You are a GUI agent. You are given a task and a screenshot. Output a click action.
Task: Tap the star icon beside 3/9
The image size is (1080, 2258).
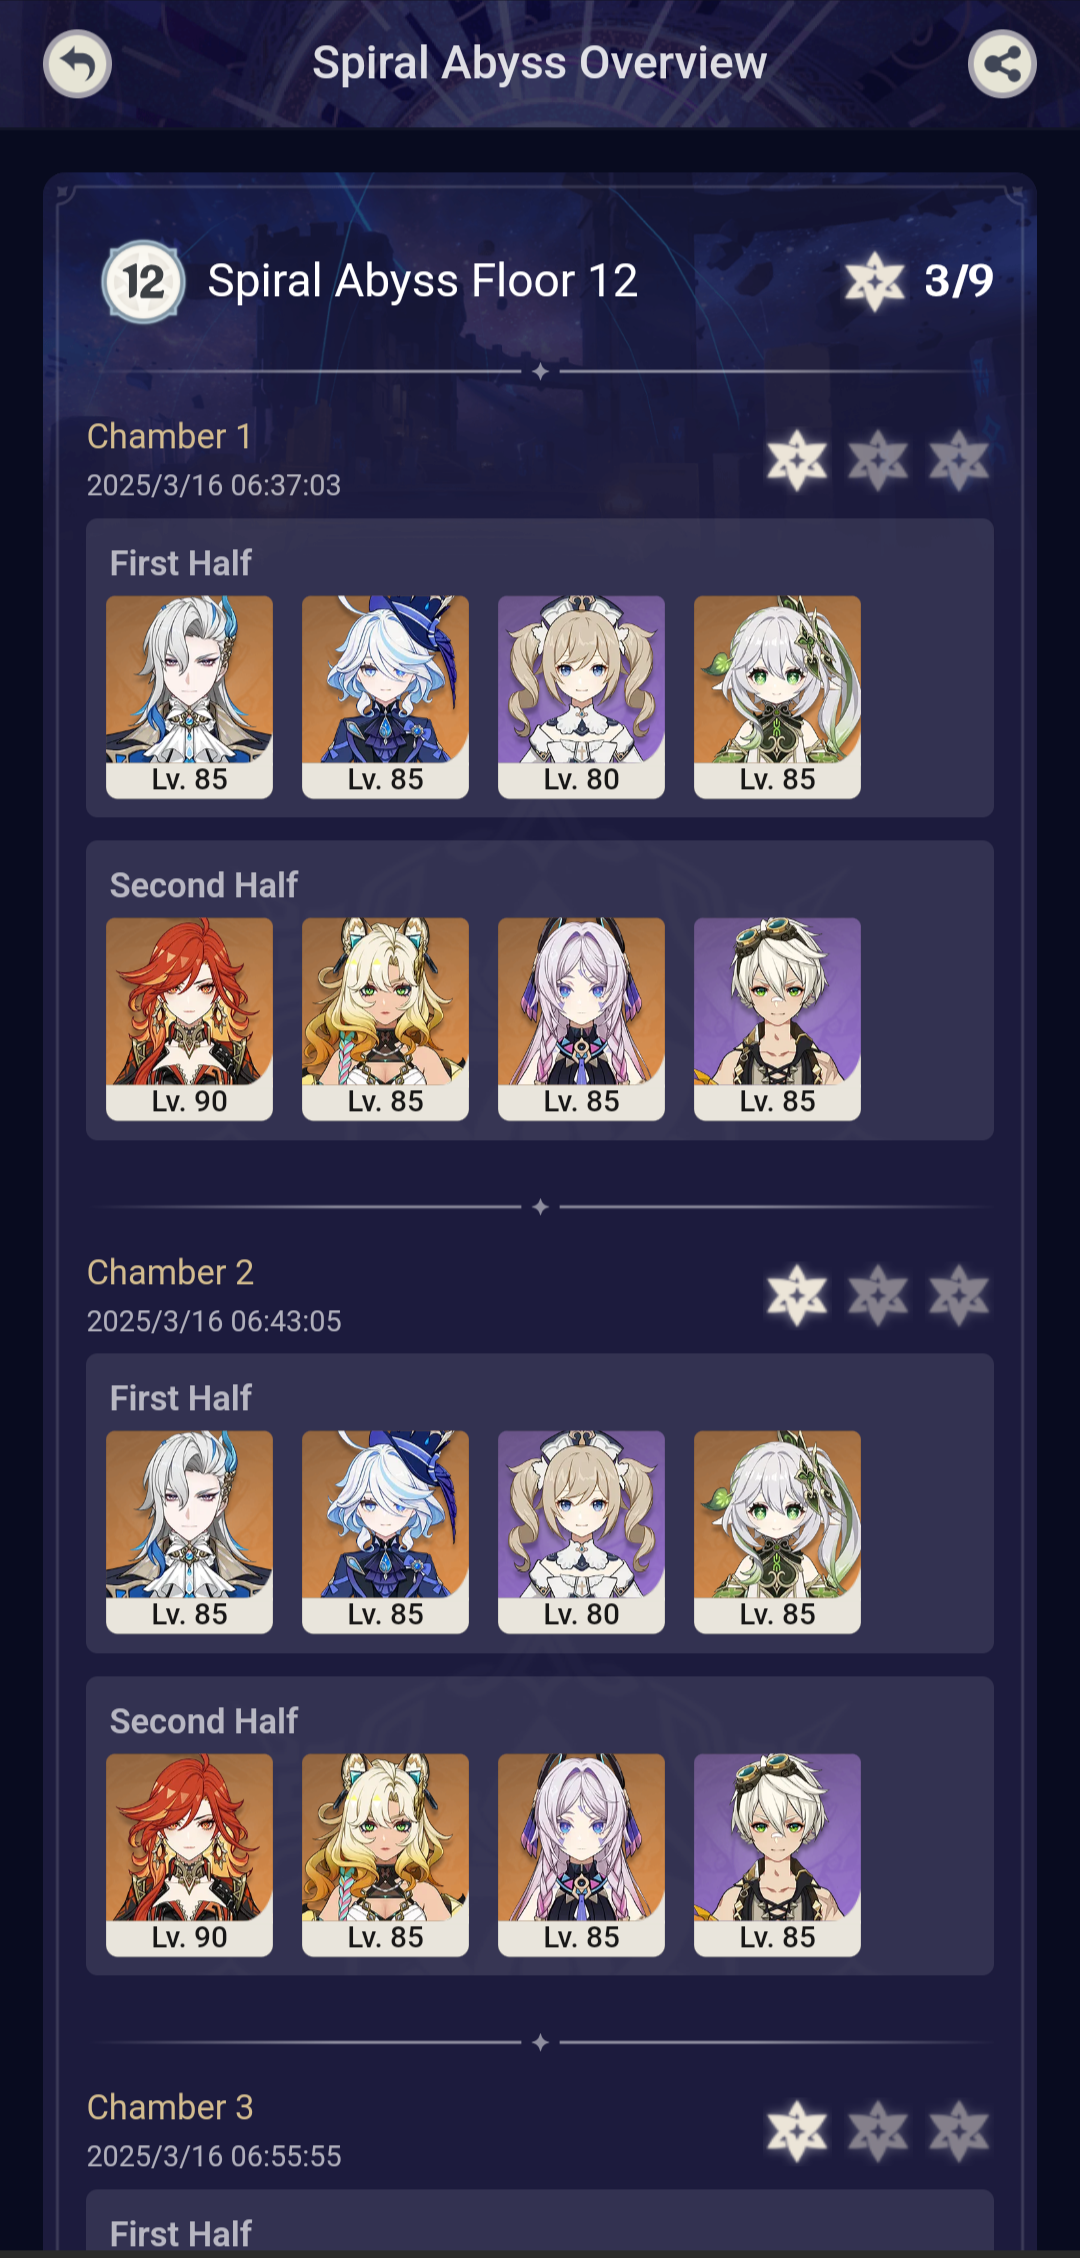(x=874, y=281)
